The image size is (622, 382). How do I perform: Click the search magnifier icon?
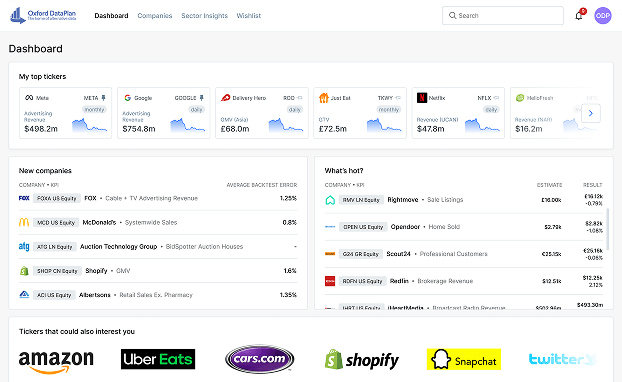[x=452, y=15]
